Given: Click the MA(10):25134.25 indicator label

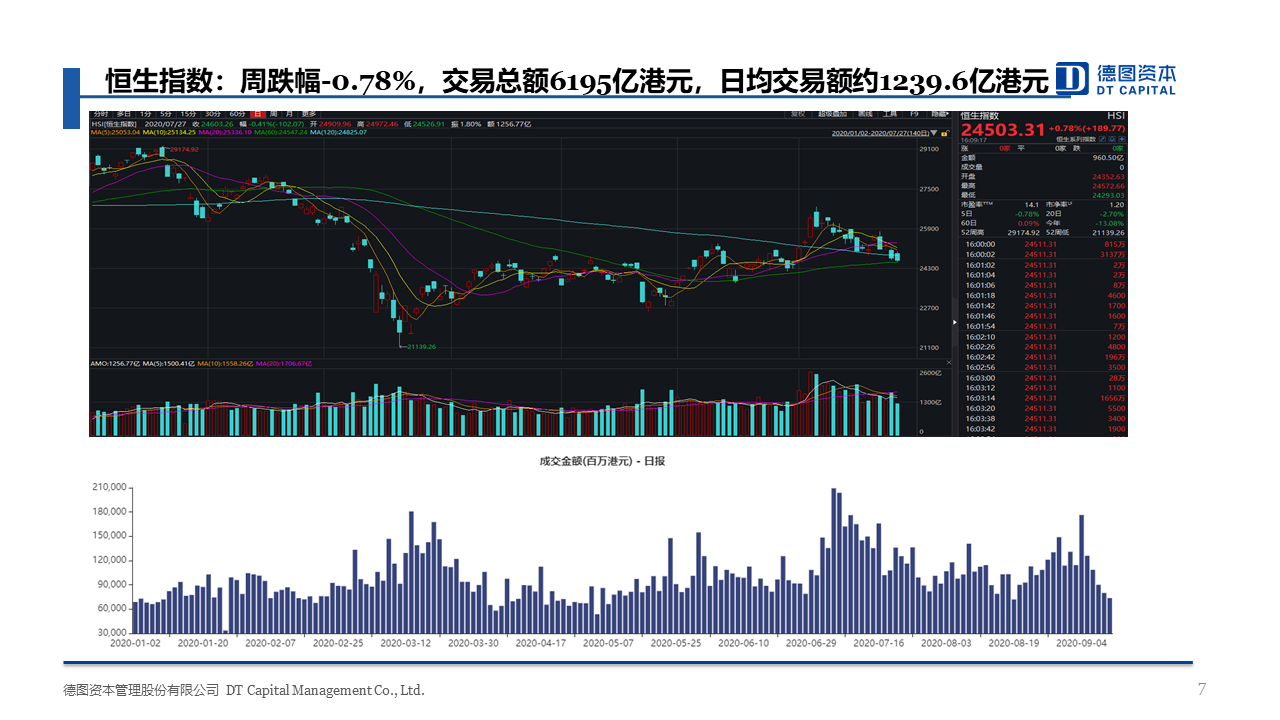Looking at the screenshot, I should click(x=169, y=132).
